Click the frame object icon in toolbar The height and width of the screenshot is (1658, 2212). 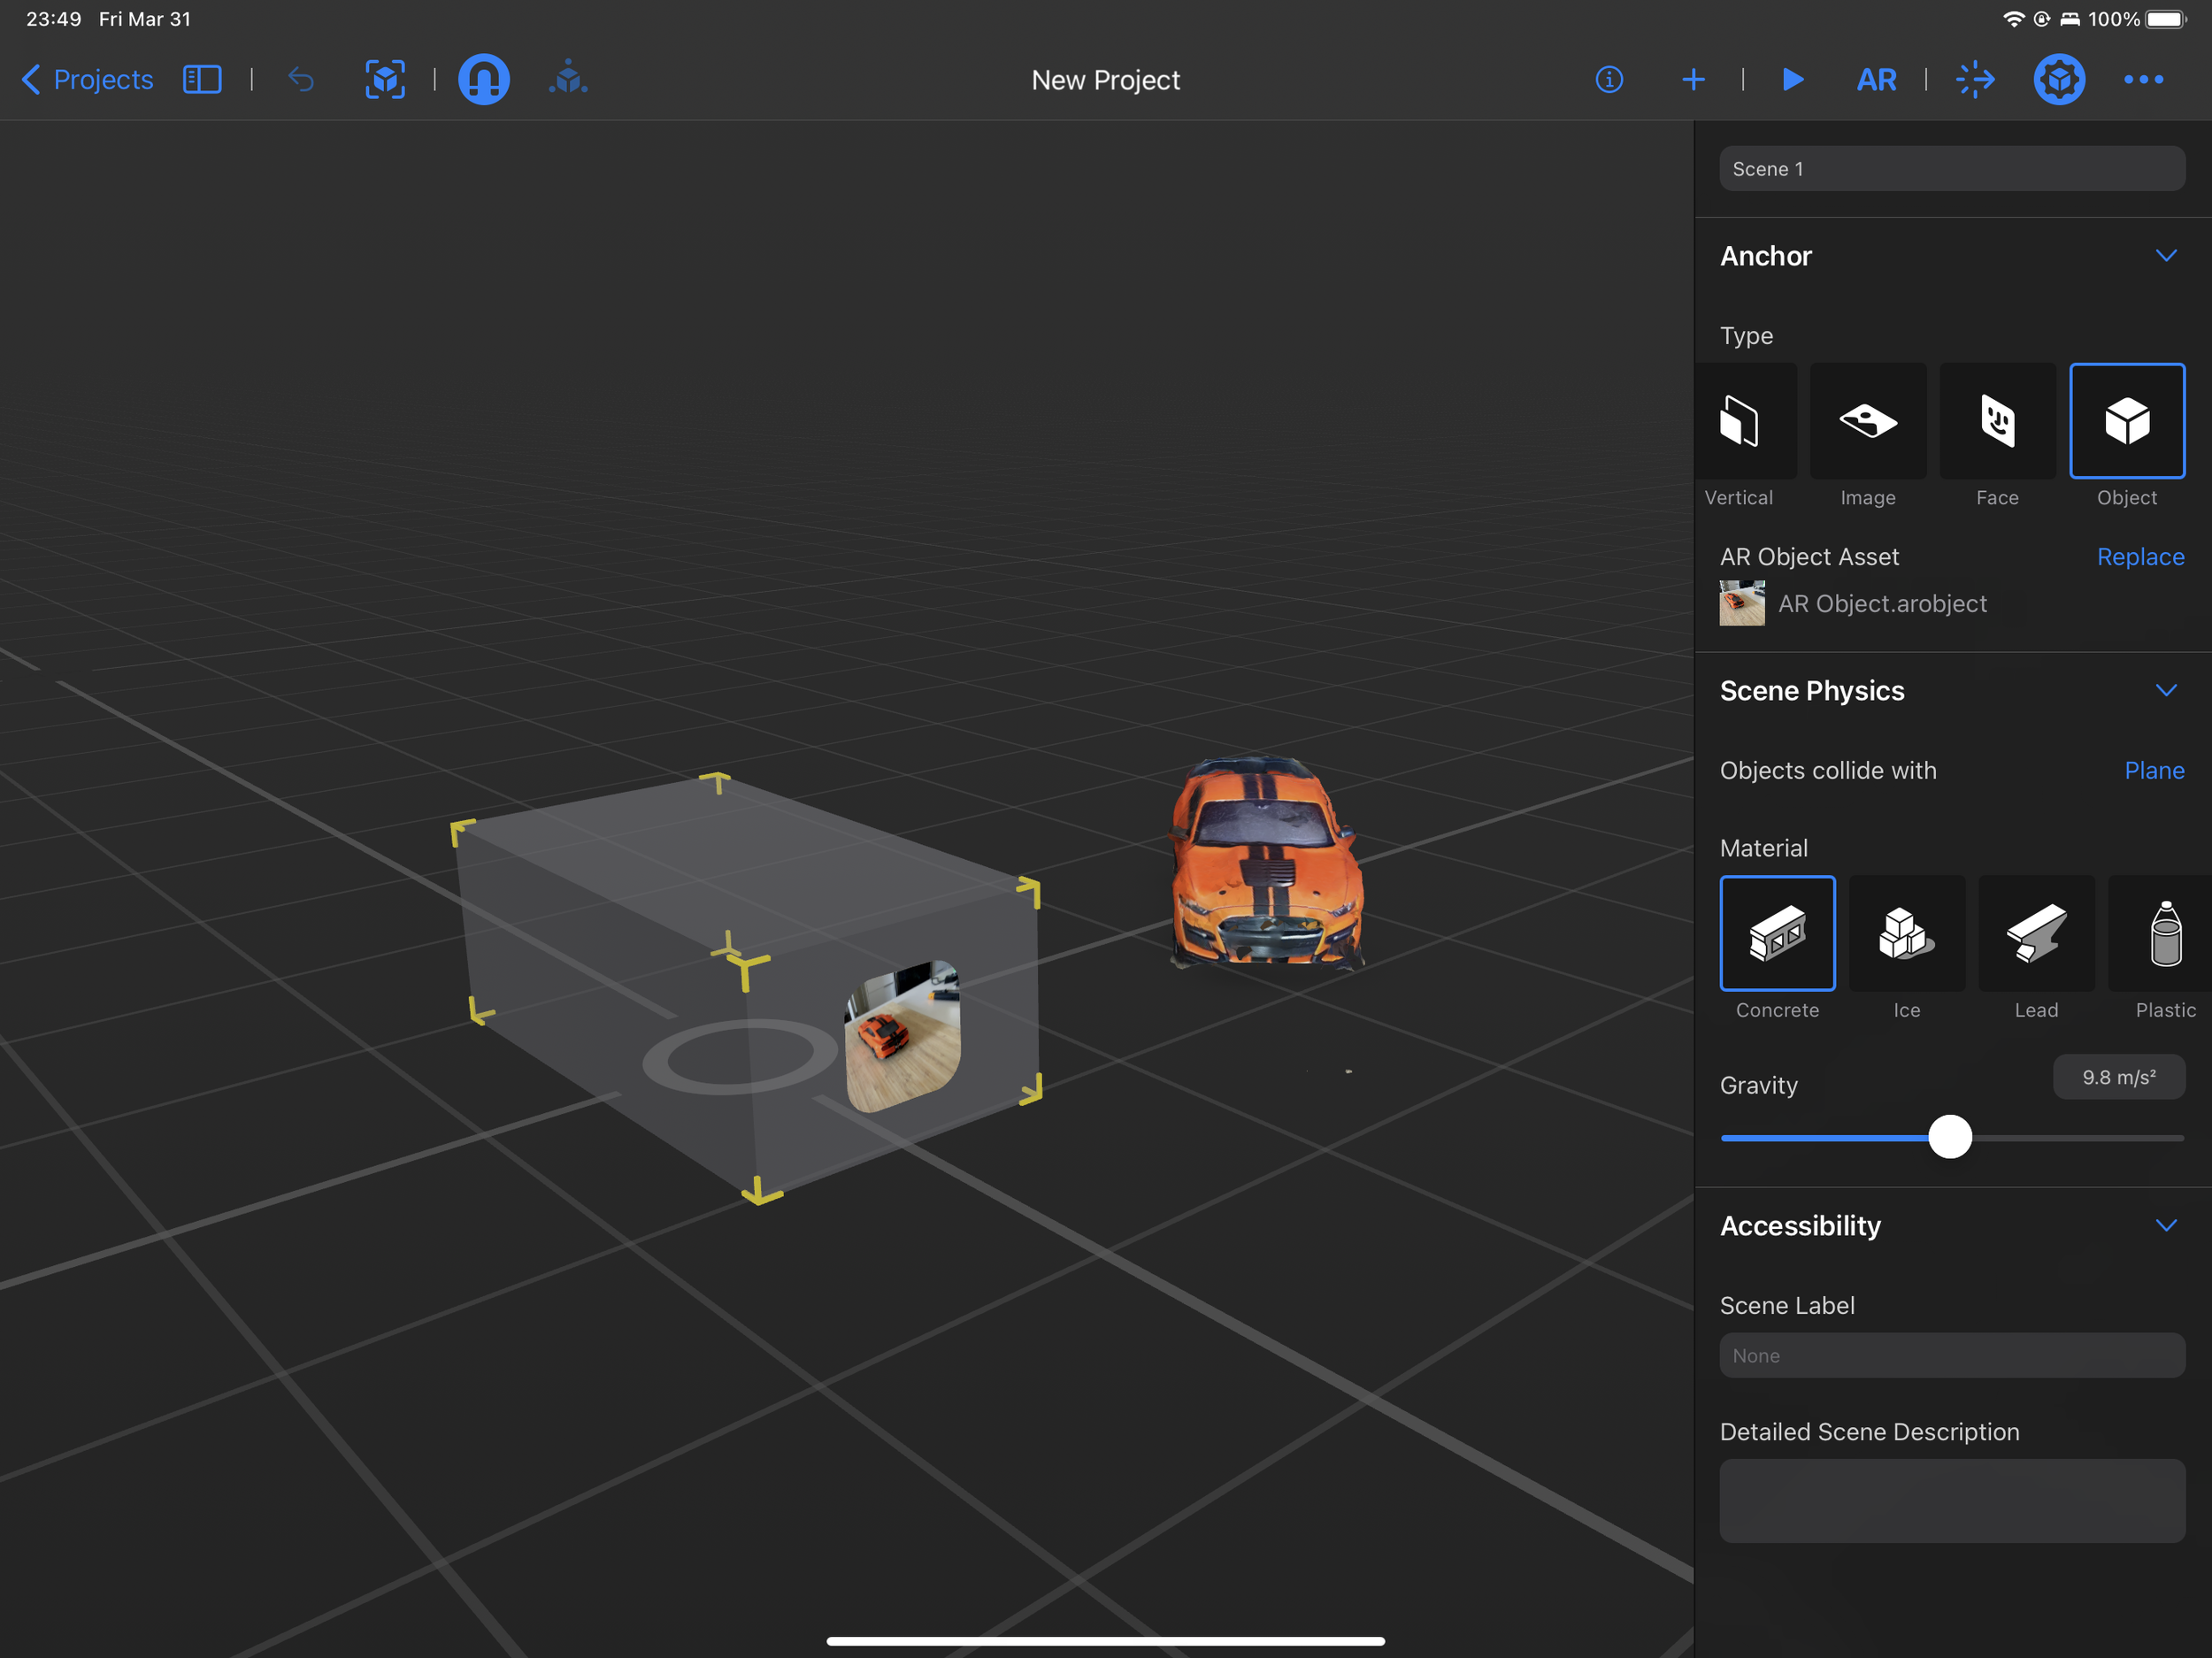(x=385, y=79)
